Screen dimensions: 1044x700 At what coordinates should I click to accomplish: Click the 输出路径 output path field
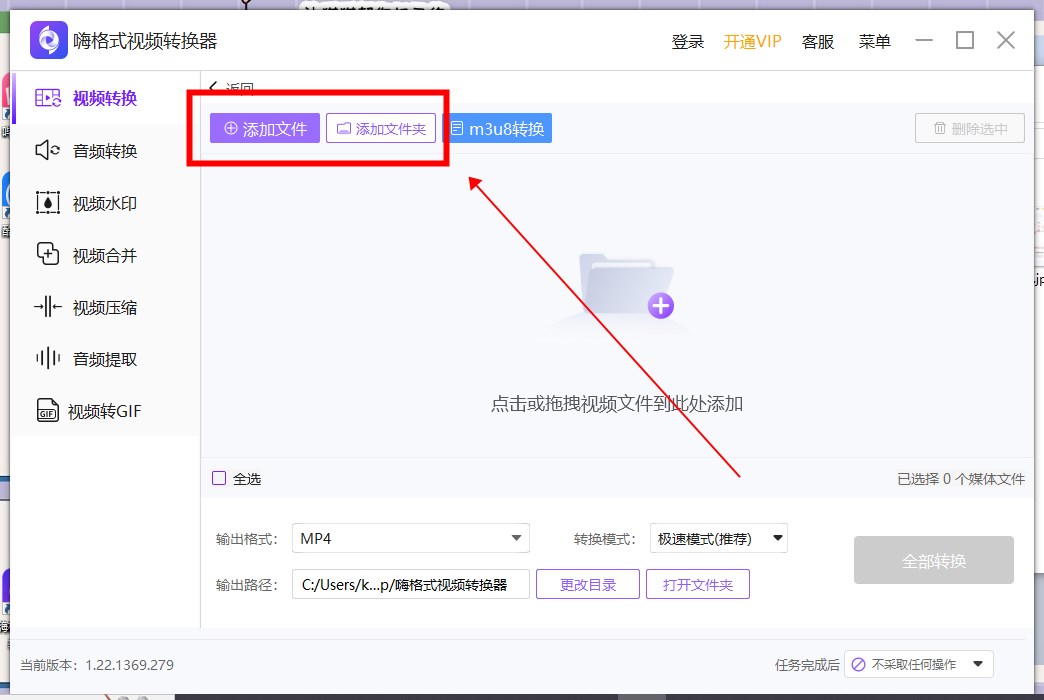[x=410, y=583]
